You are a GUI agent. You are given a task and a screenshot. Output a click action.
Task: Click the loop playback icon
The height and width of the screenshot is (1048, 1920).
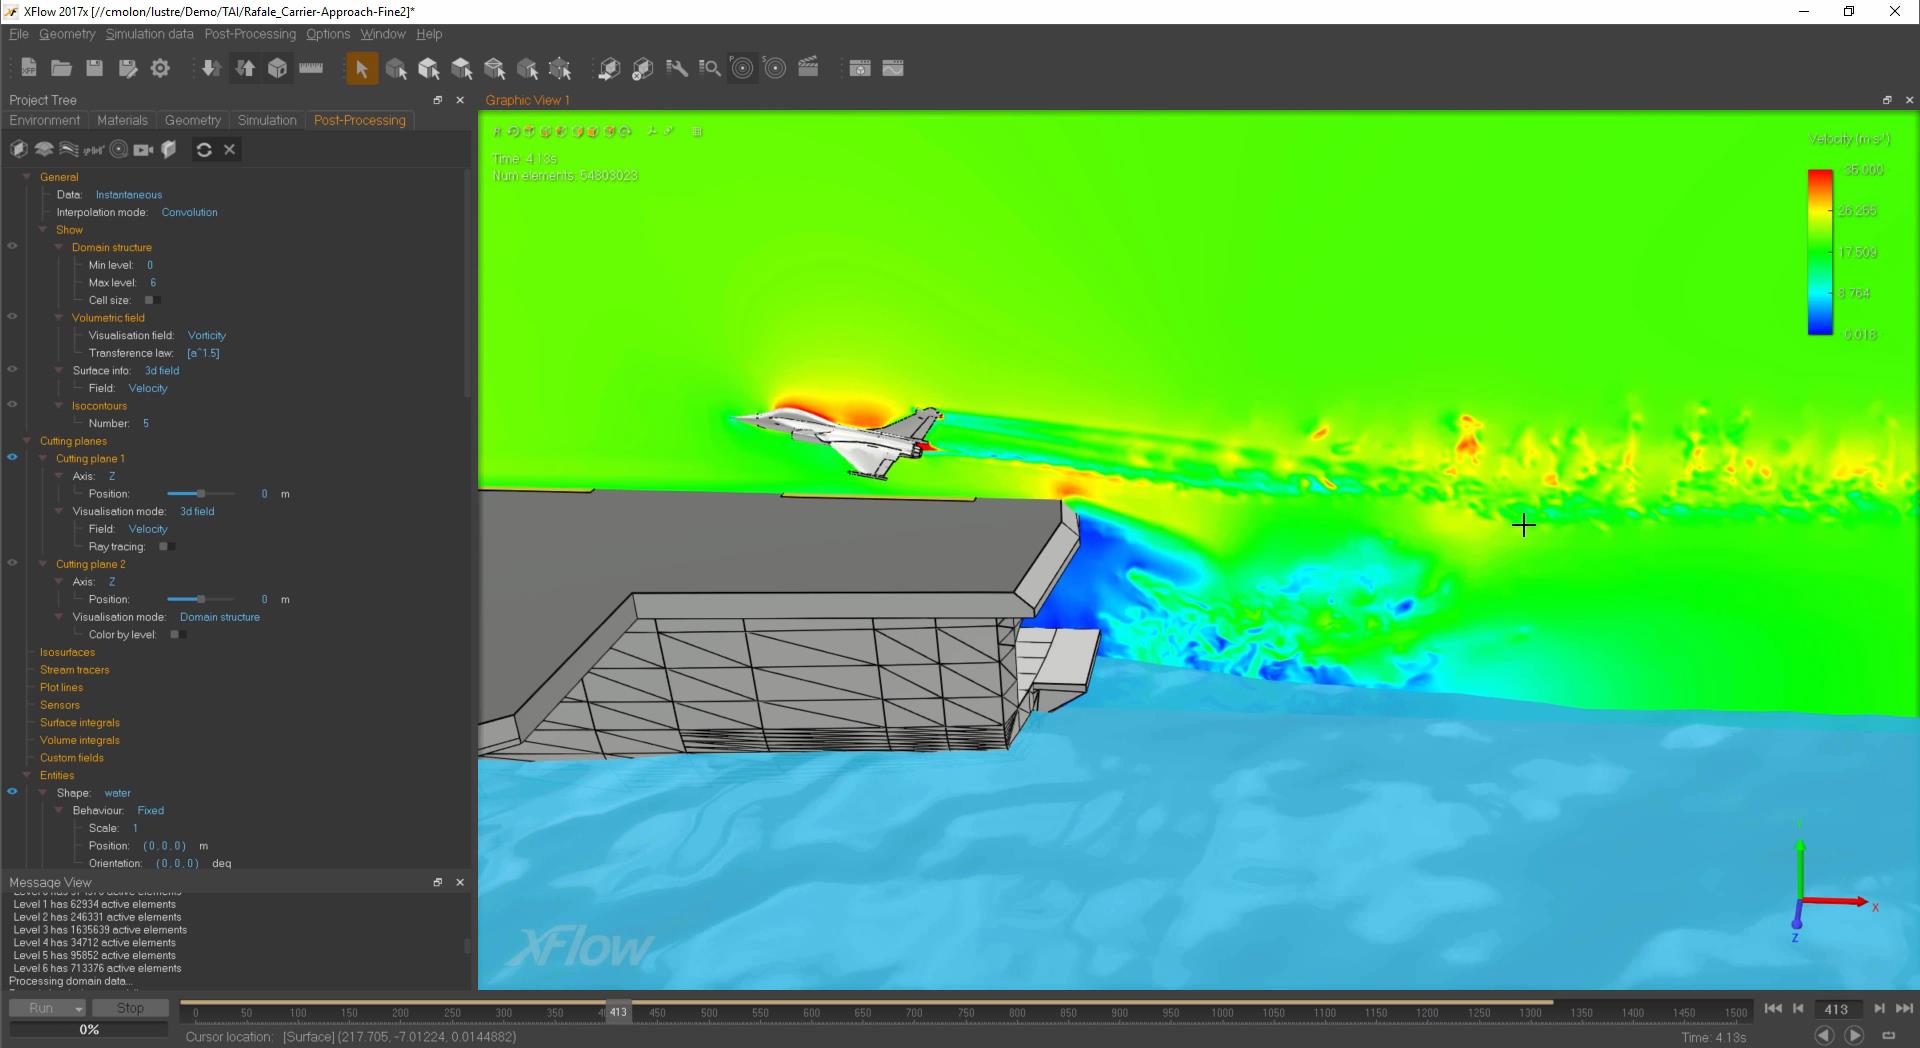pyautogui.click(x=1889, y=1035)
